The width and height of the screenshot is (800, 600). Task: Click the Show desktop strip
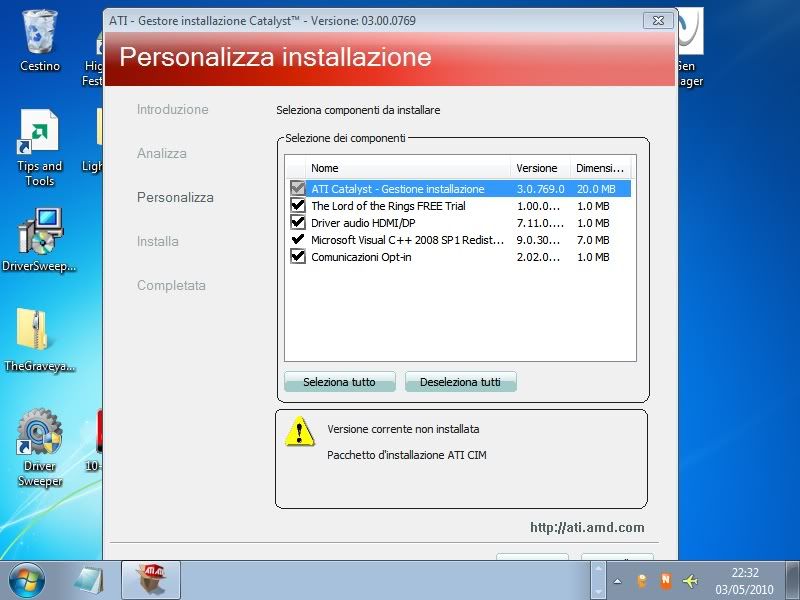792,581
